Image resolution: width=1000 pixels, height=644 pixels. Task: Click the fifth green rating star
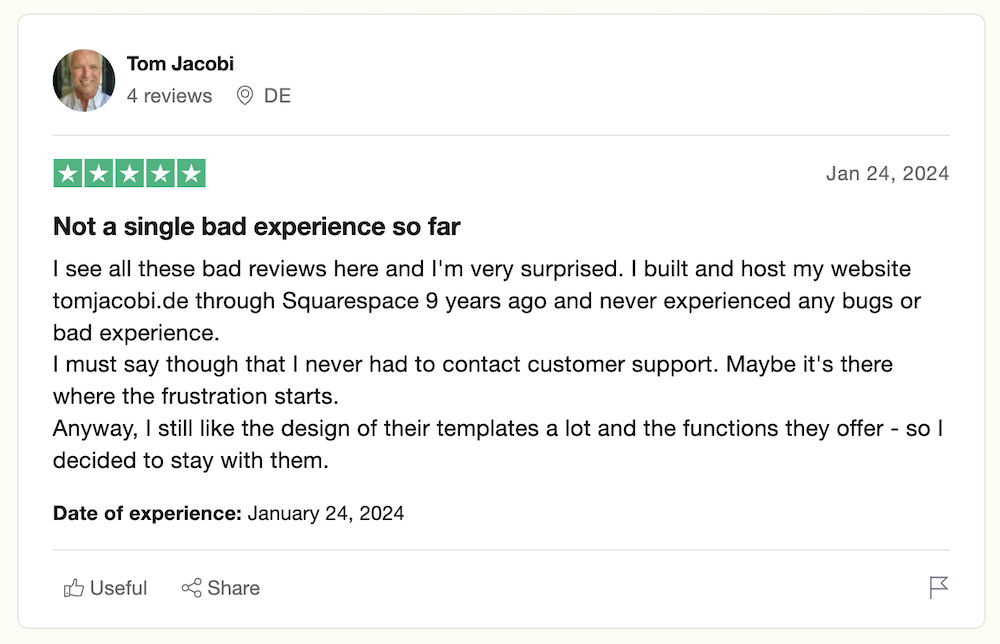click(190, 174)
